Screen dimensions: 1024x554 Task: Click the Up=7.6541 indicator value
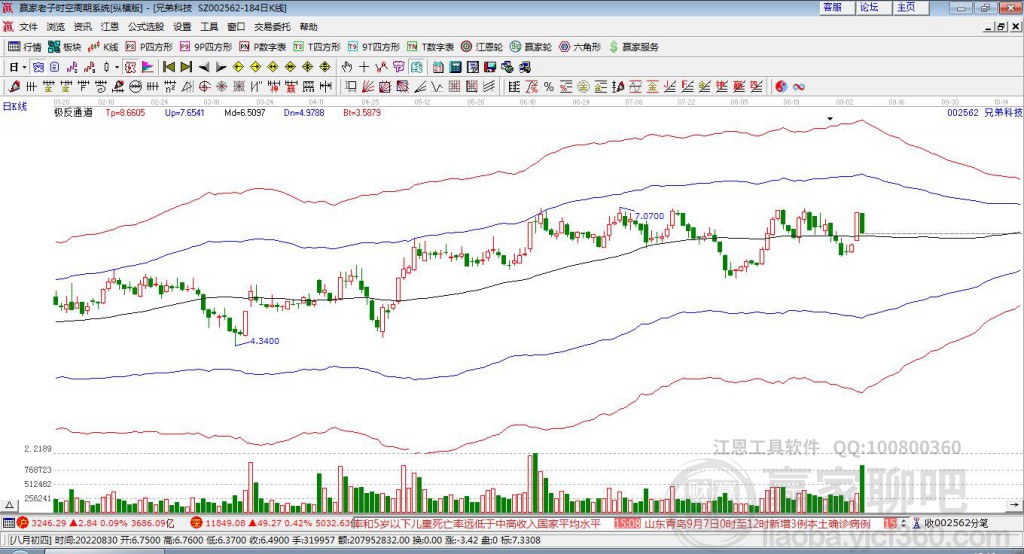(185, 112)
